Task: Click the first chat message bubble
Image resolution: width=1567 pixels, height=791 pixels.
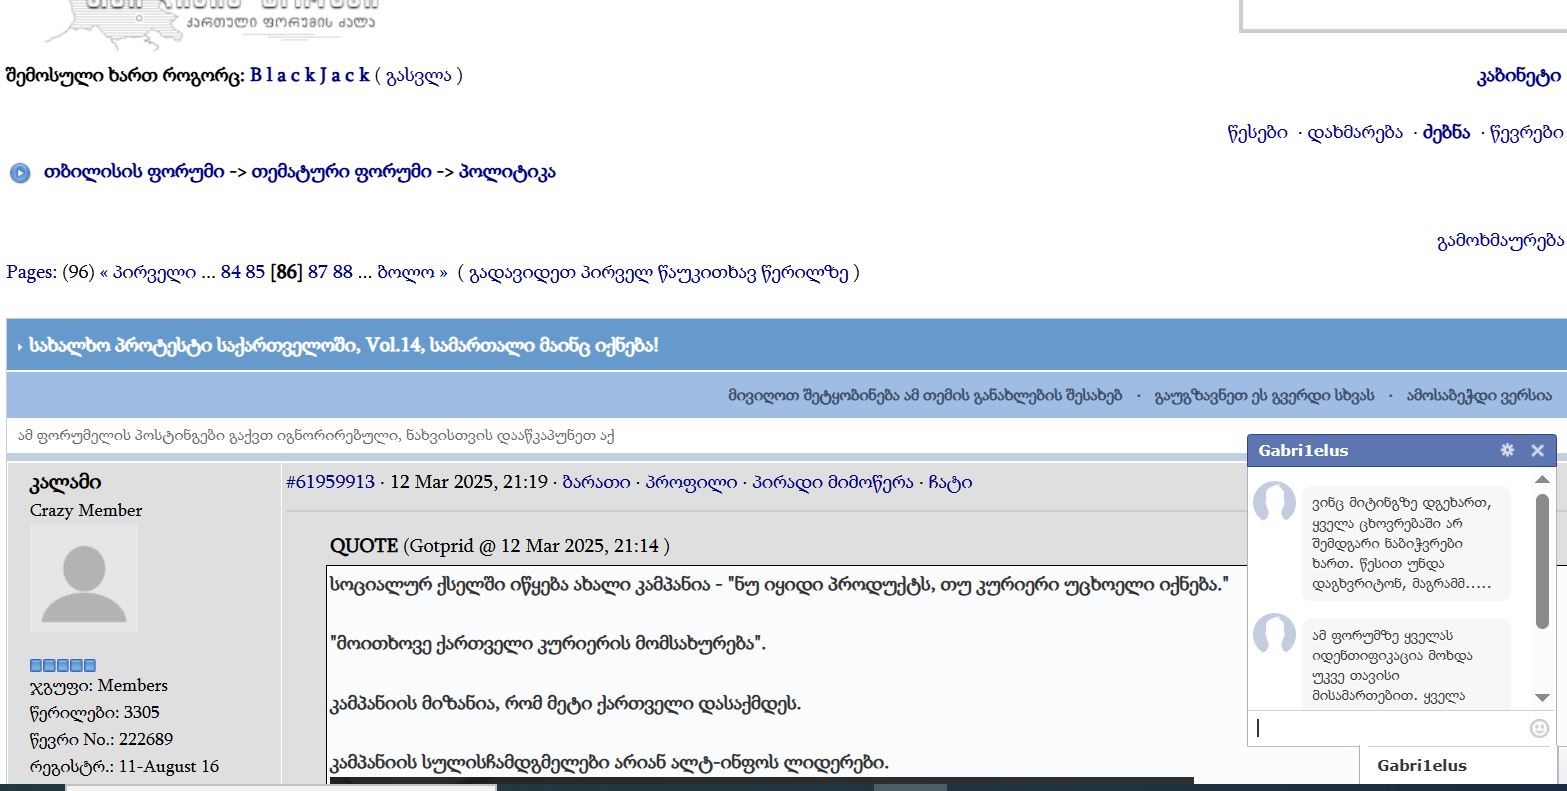Action: [x=1406, y=543]
